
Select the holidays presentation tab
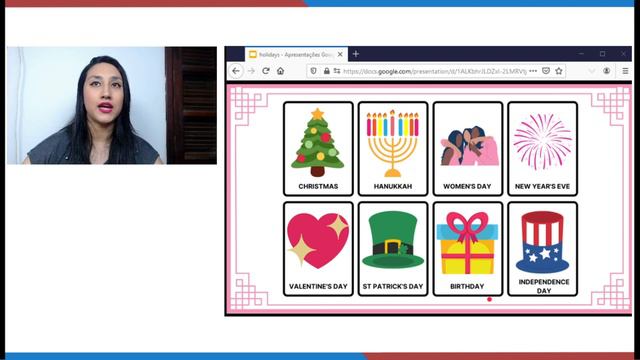point(296,54)
